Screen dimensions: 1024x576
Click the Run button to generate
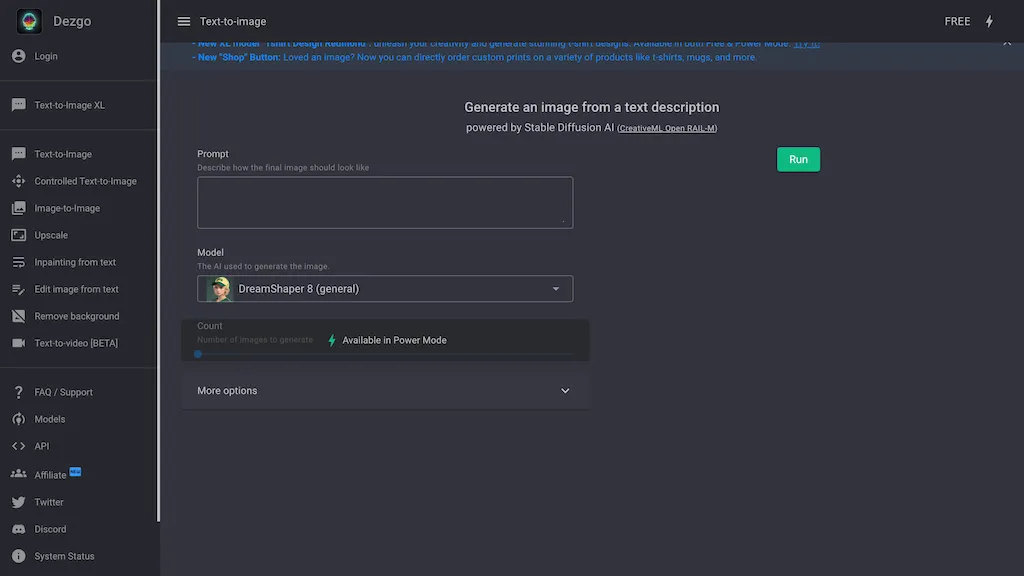click(797, 159)
